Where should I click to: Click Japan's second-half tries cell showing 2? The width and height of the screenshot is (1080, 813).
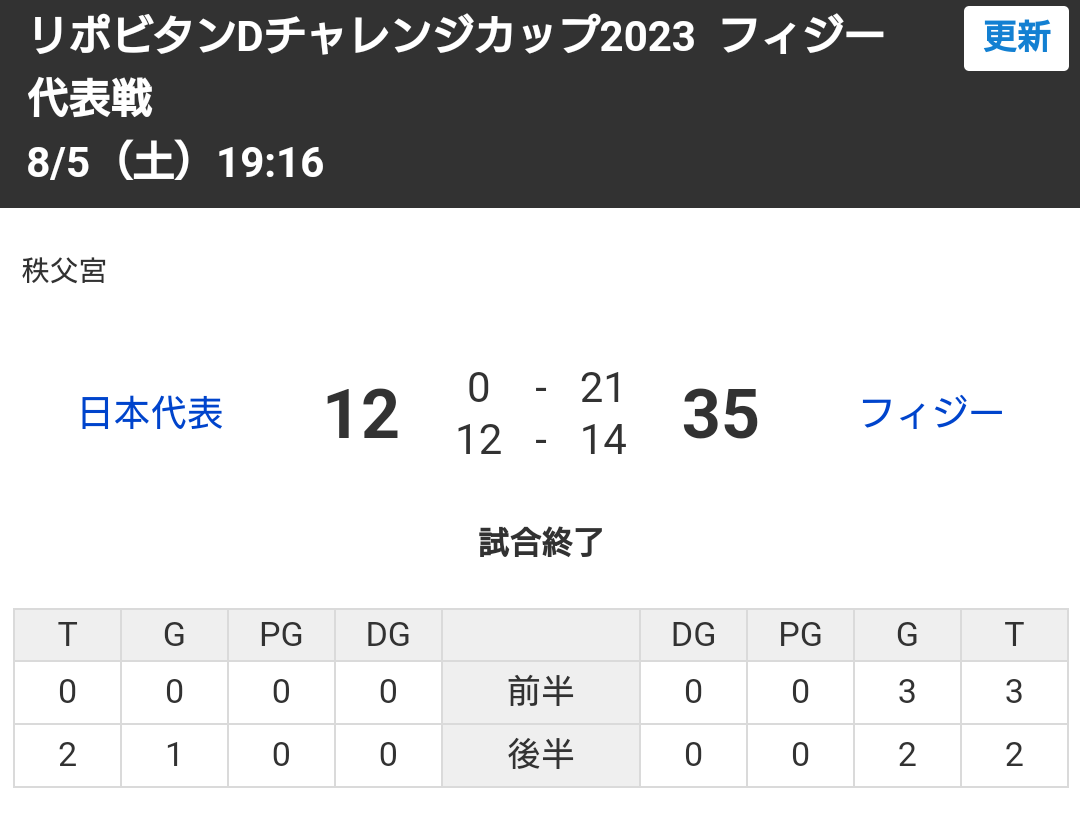(x=67, y=755)
